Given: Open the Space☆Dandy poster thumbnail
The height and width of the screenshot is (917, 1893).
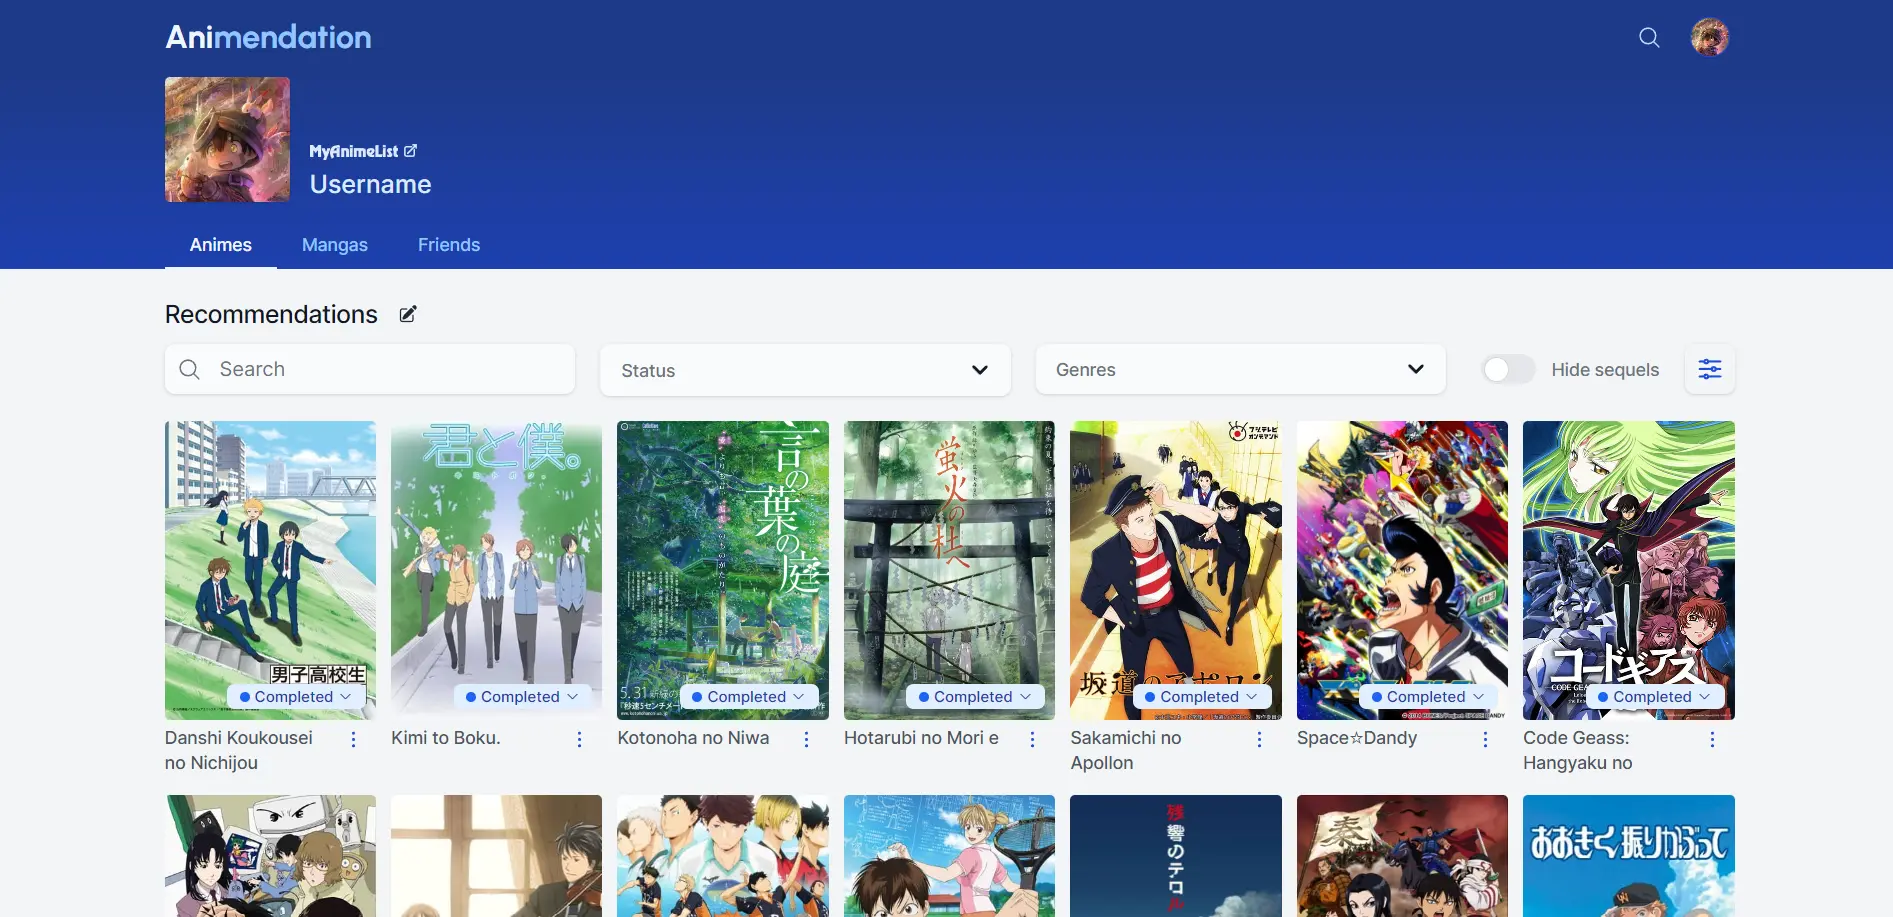Looking at the screenshot, I should 1401,550.
